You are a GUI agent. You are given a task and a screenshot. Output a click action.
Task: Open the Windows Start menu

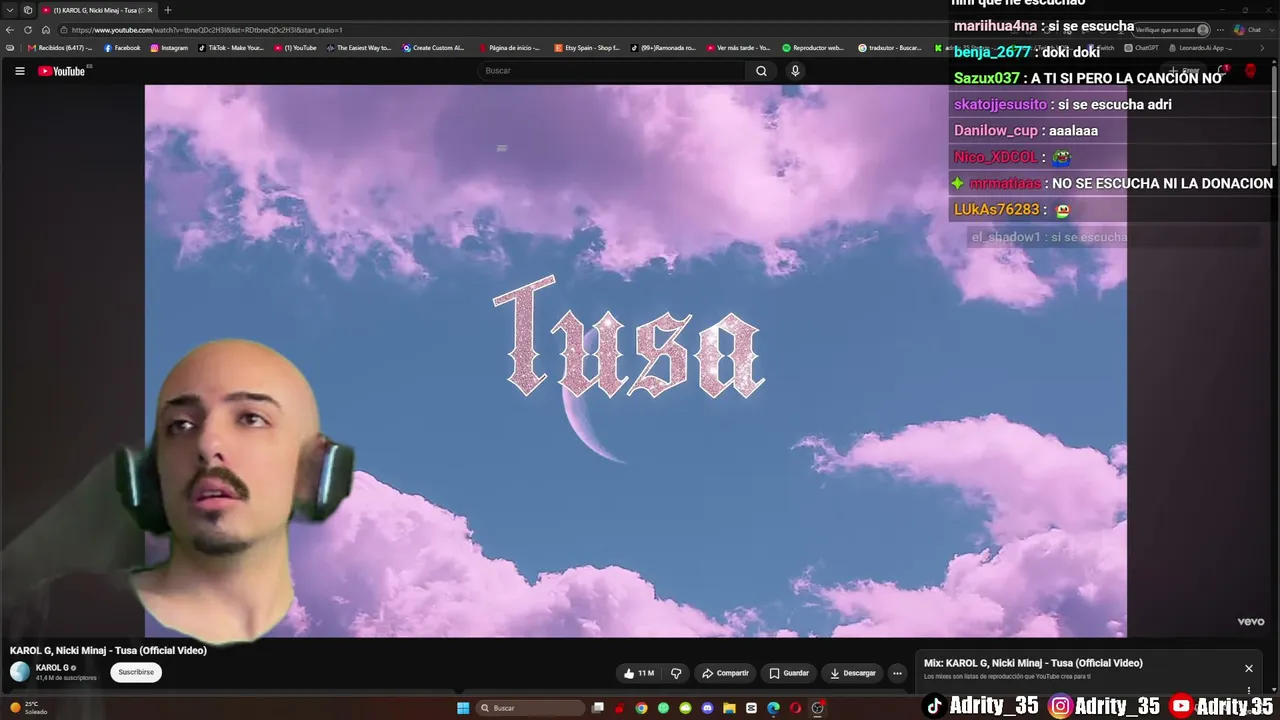pyautogui.click(x=463, y=708)
